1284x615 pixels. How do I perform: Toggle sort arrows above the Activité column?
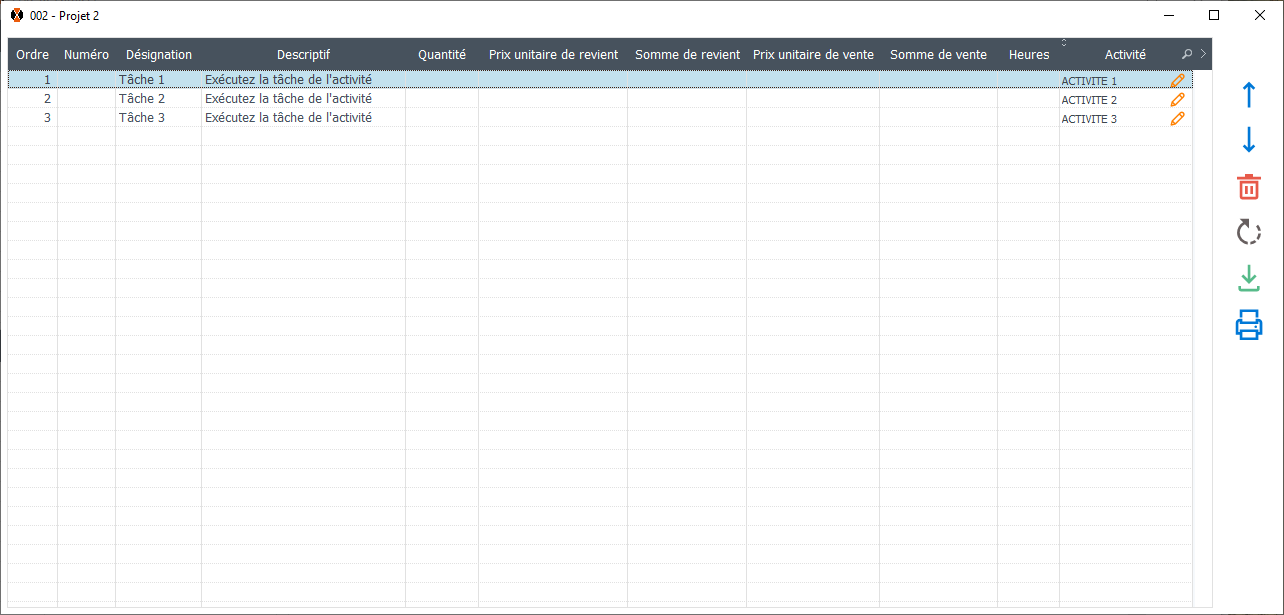pyautogui.click(x=1064, y=43)
